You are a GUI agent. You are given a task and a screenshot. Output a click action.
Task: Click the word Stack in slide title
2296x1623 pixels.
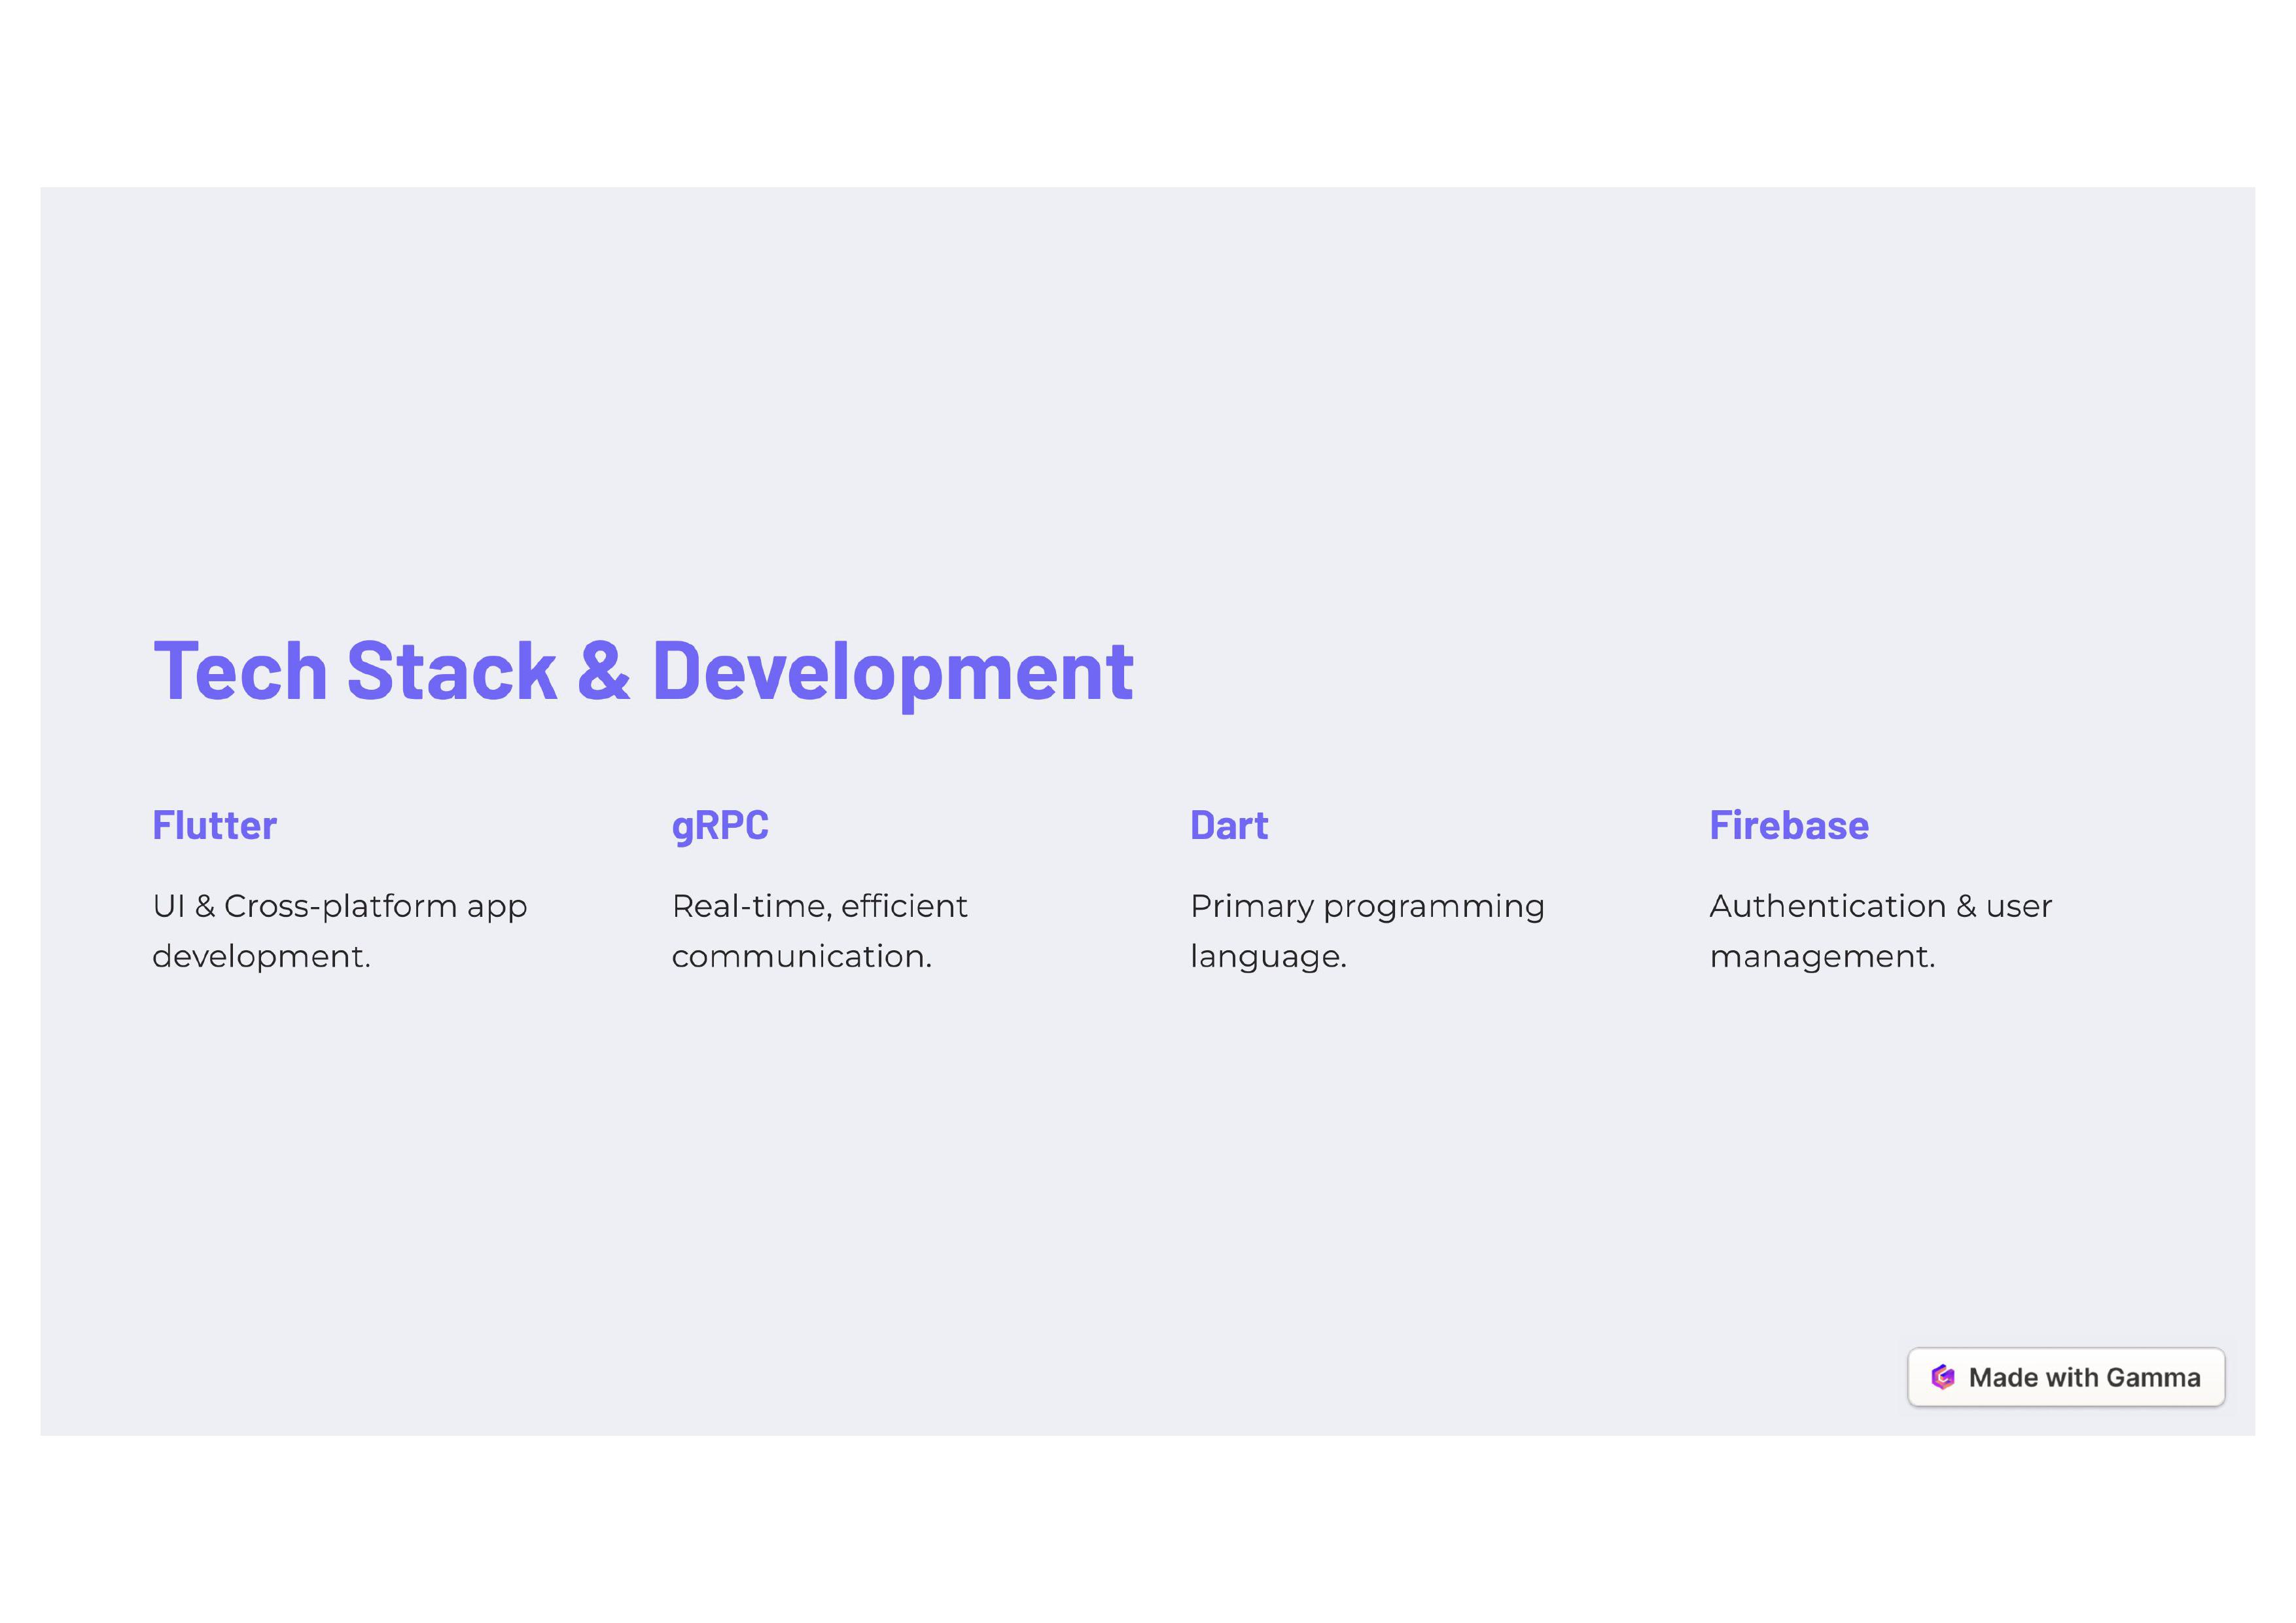451,671
